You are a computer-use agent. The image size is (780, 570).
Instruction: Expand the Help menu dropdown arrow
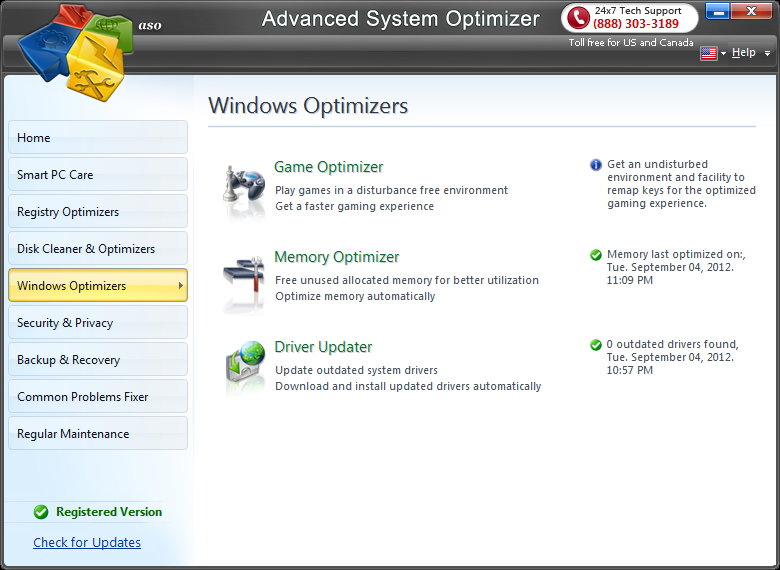768,53
